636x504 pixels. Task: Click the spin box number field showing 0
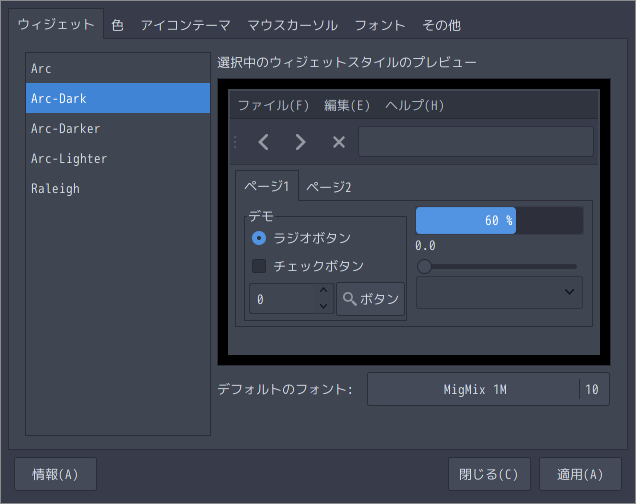[283, 299]
